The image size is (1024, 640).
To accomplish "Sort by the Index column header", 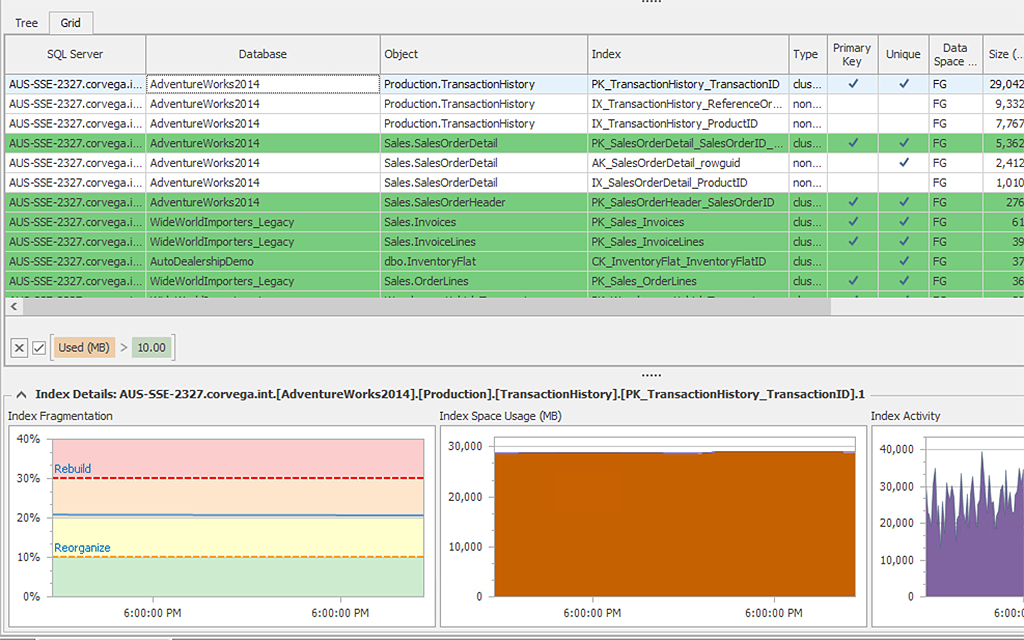I will pyautogui.click(x=686, y=54).
